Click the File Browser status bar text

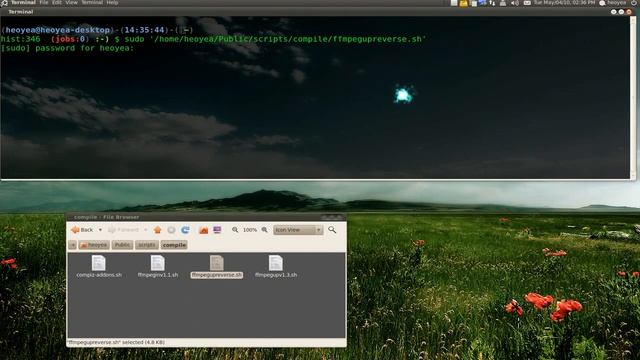pos(116,342)
